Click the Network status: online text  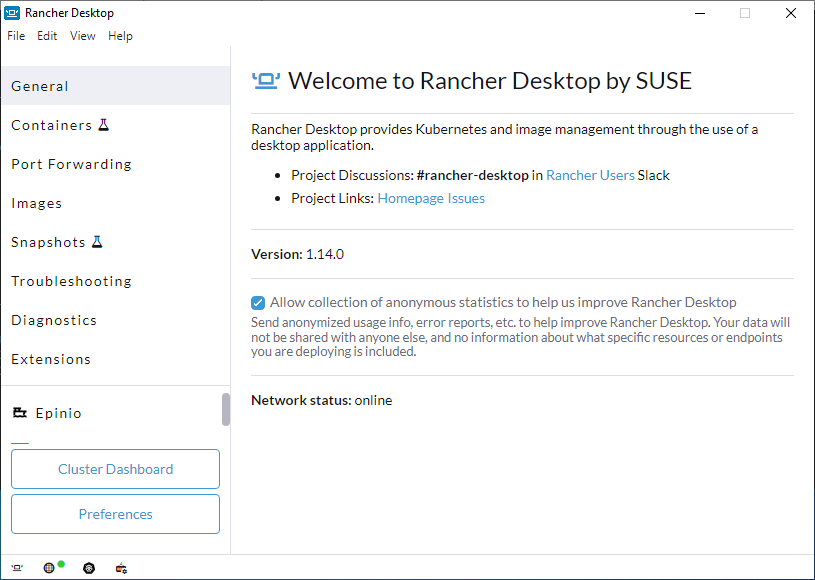[322, 400]
